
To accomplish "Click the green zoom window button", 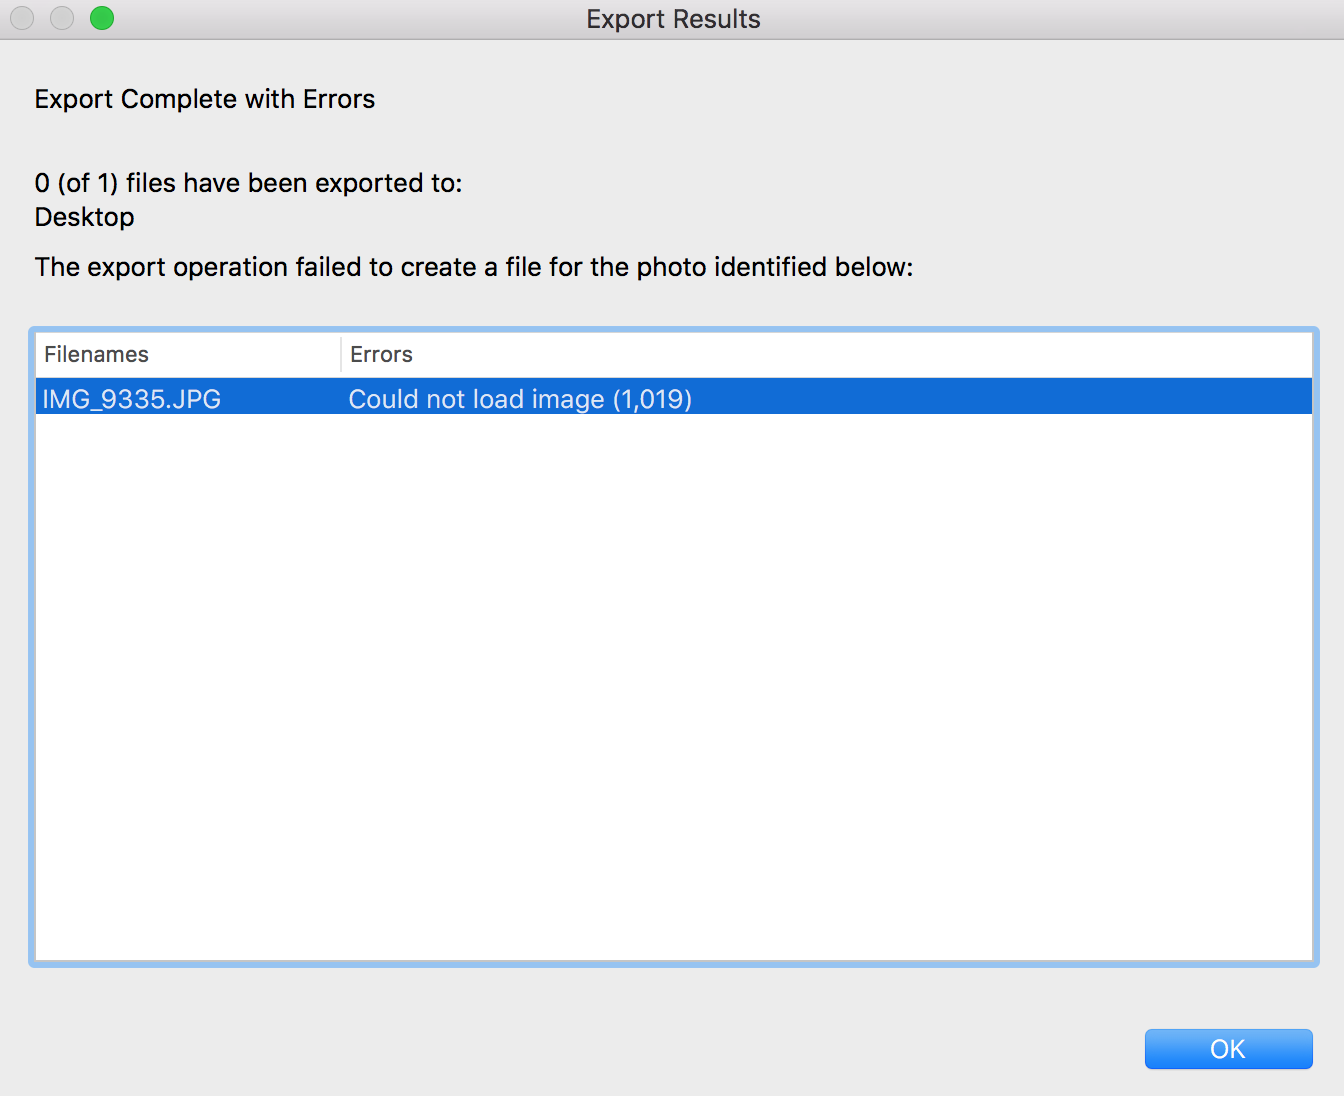I will pos(102,18).
